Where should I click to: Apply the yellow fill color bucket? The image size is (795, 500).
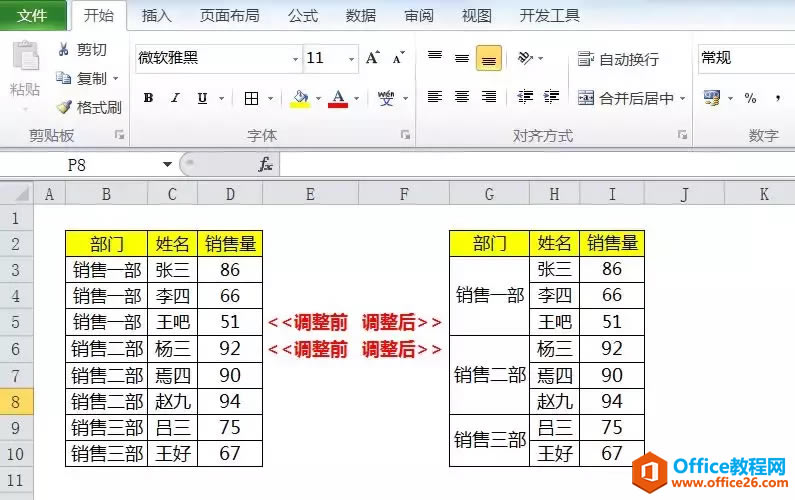coord(300,98)
